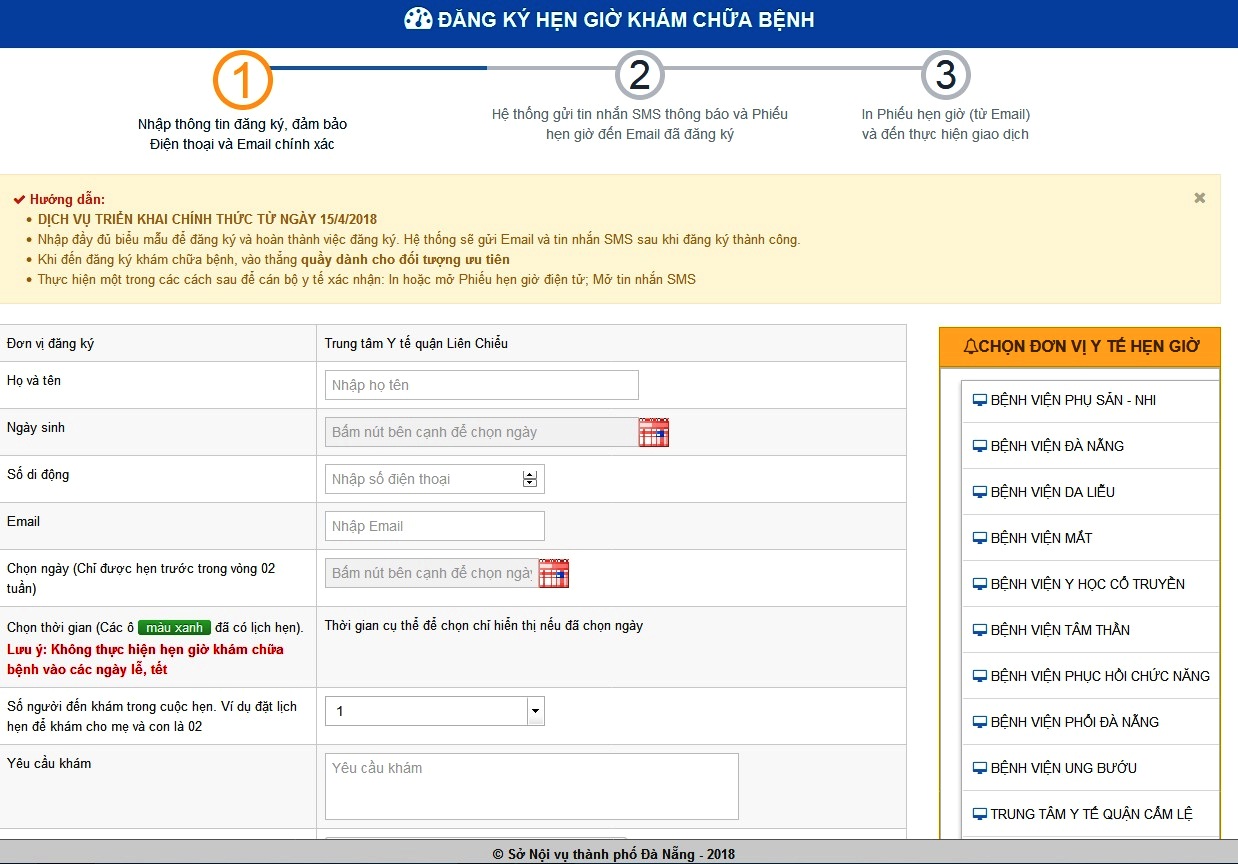
Task: Open the appointment date calendar icon
Action: point(554,573)
